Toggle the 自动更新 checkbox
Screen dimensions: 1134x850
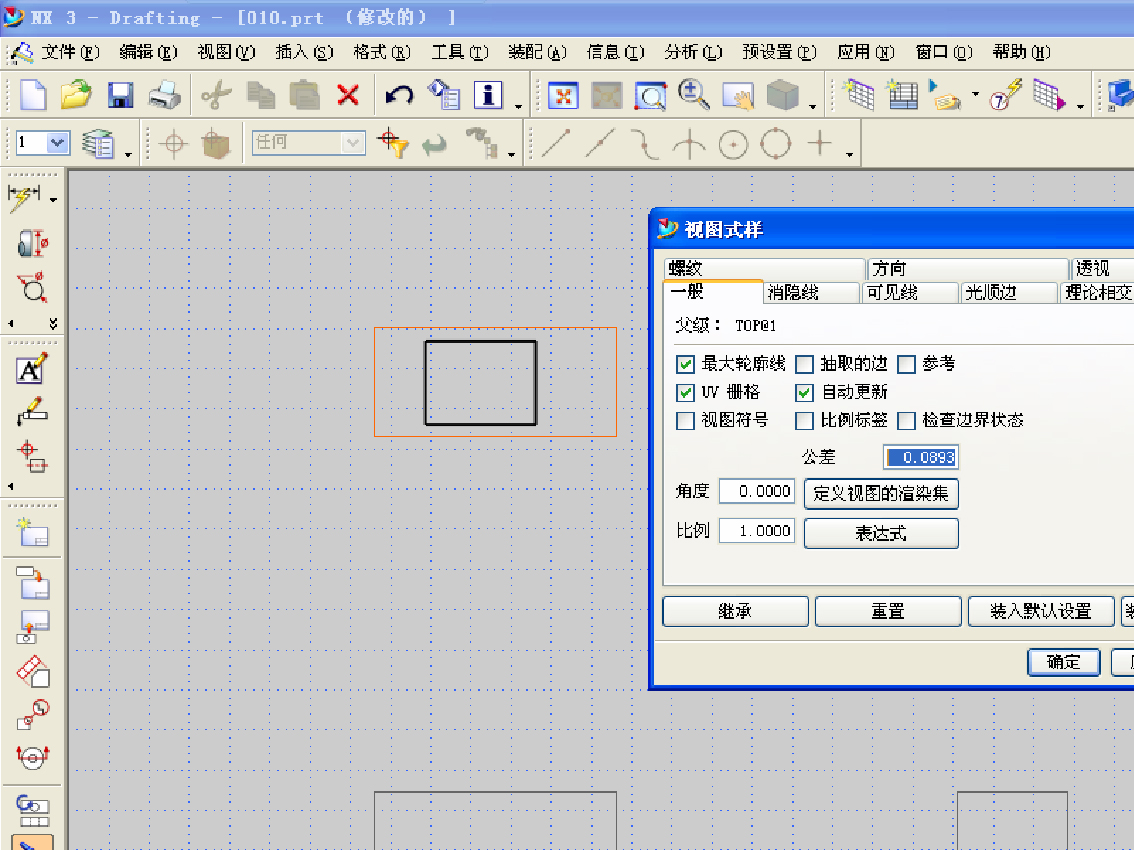coord(804,393)
